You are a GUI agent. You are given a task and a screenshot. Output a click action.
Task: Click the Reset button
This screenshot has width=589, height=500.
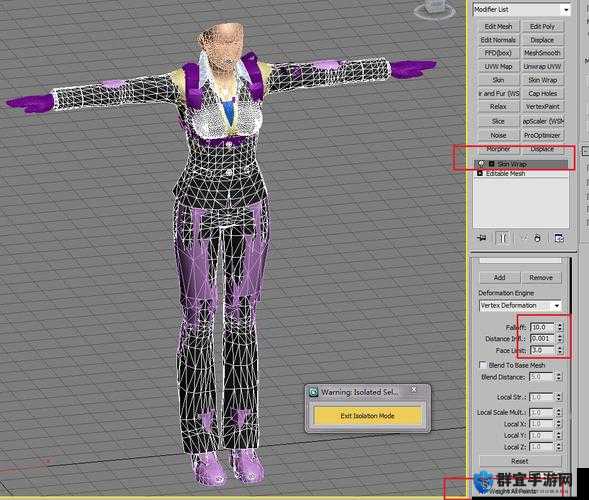[520, 461]
